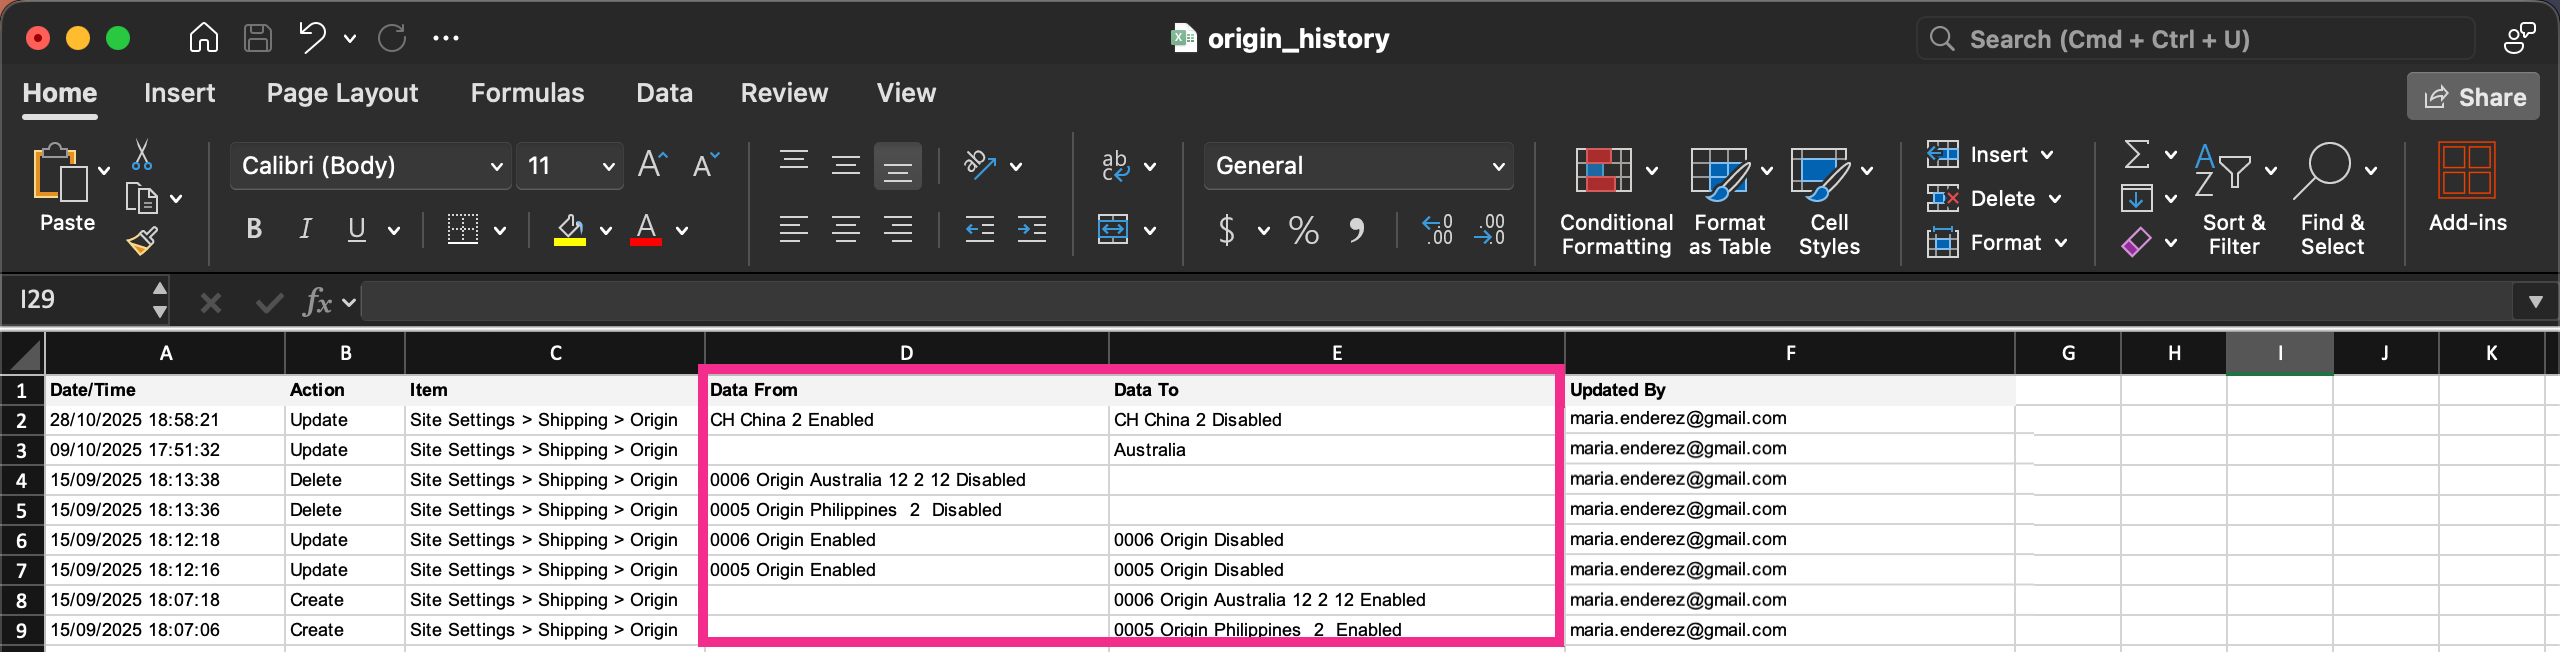Click the Share button
This screenshot has height=652, width=2560.
(2473, 97)
